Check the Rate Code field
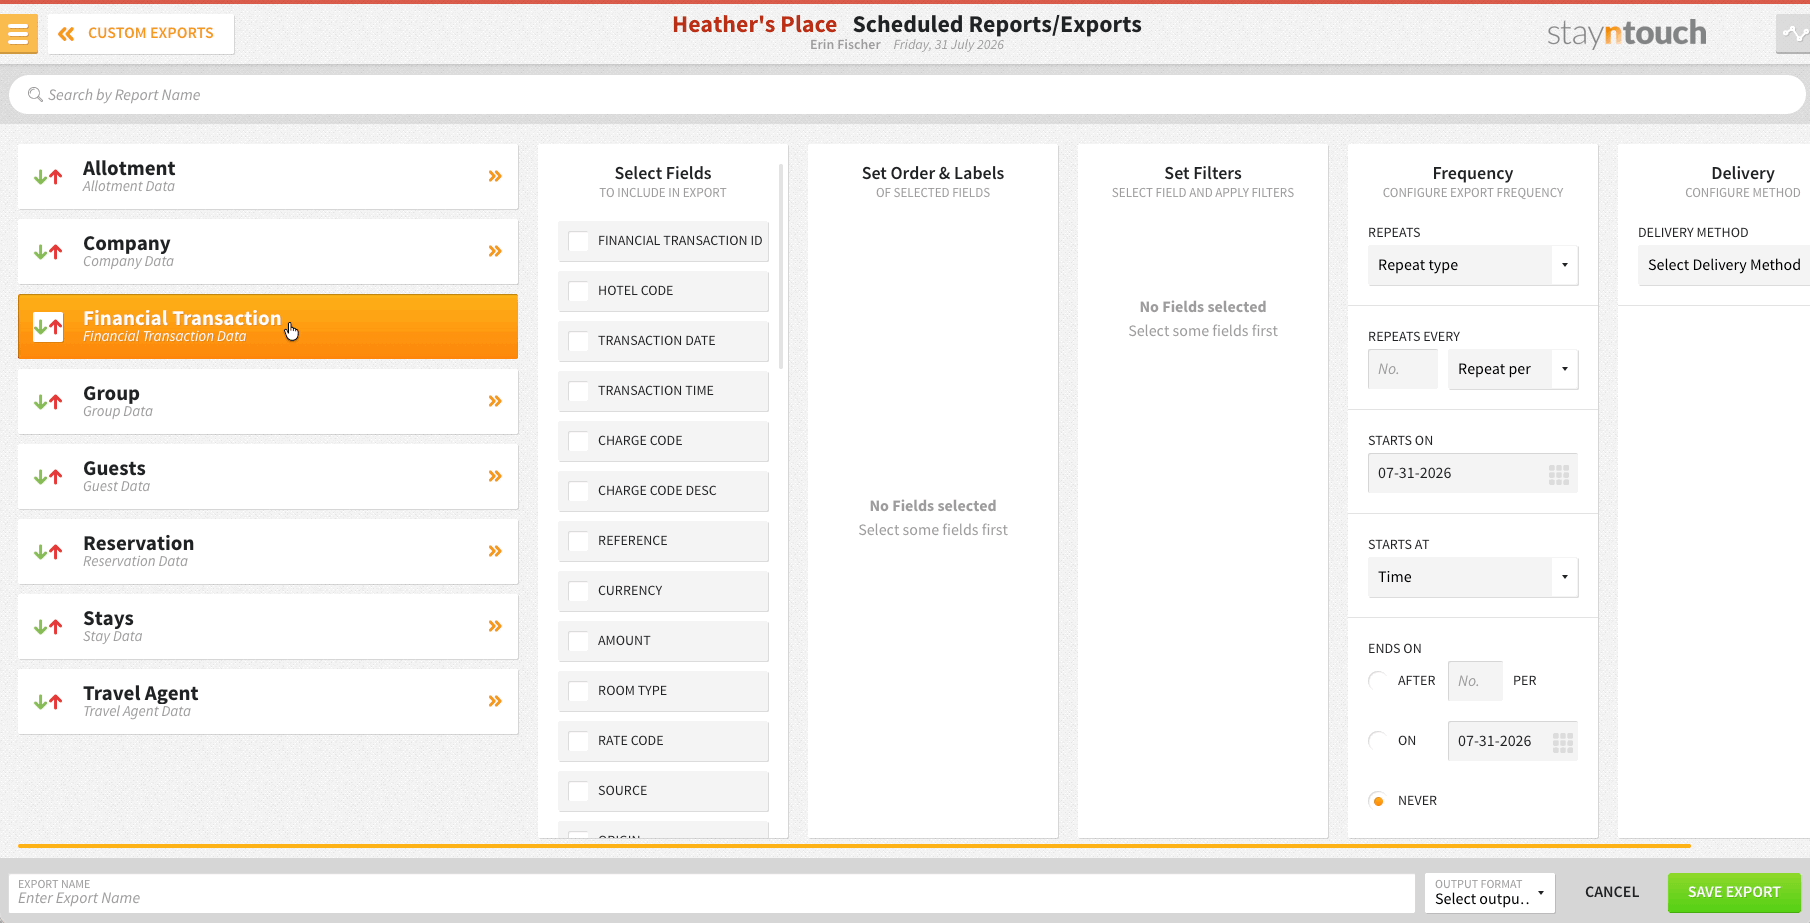Viewport: 1810px width, 923px height. point(578,741)
